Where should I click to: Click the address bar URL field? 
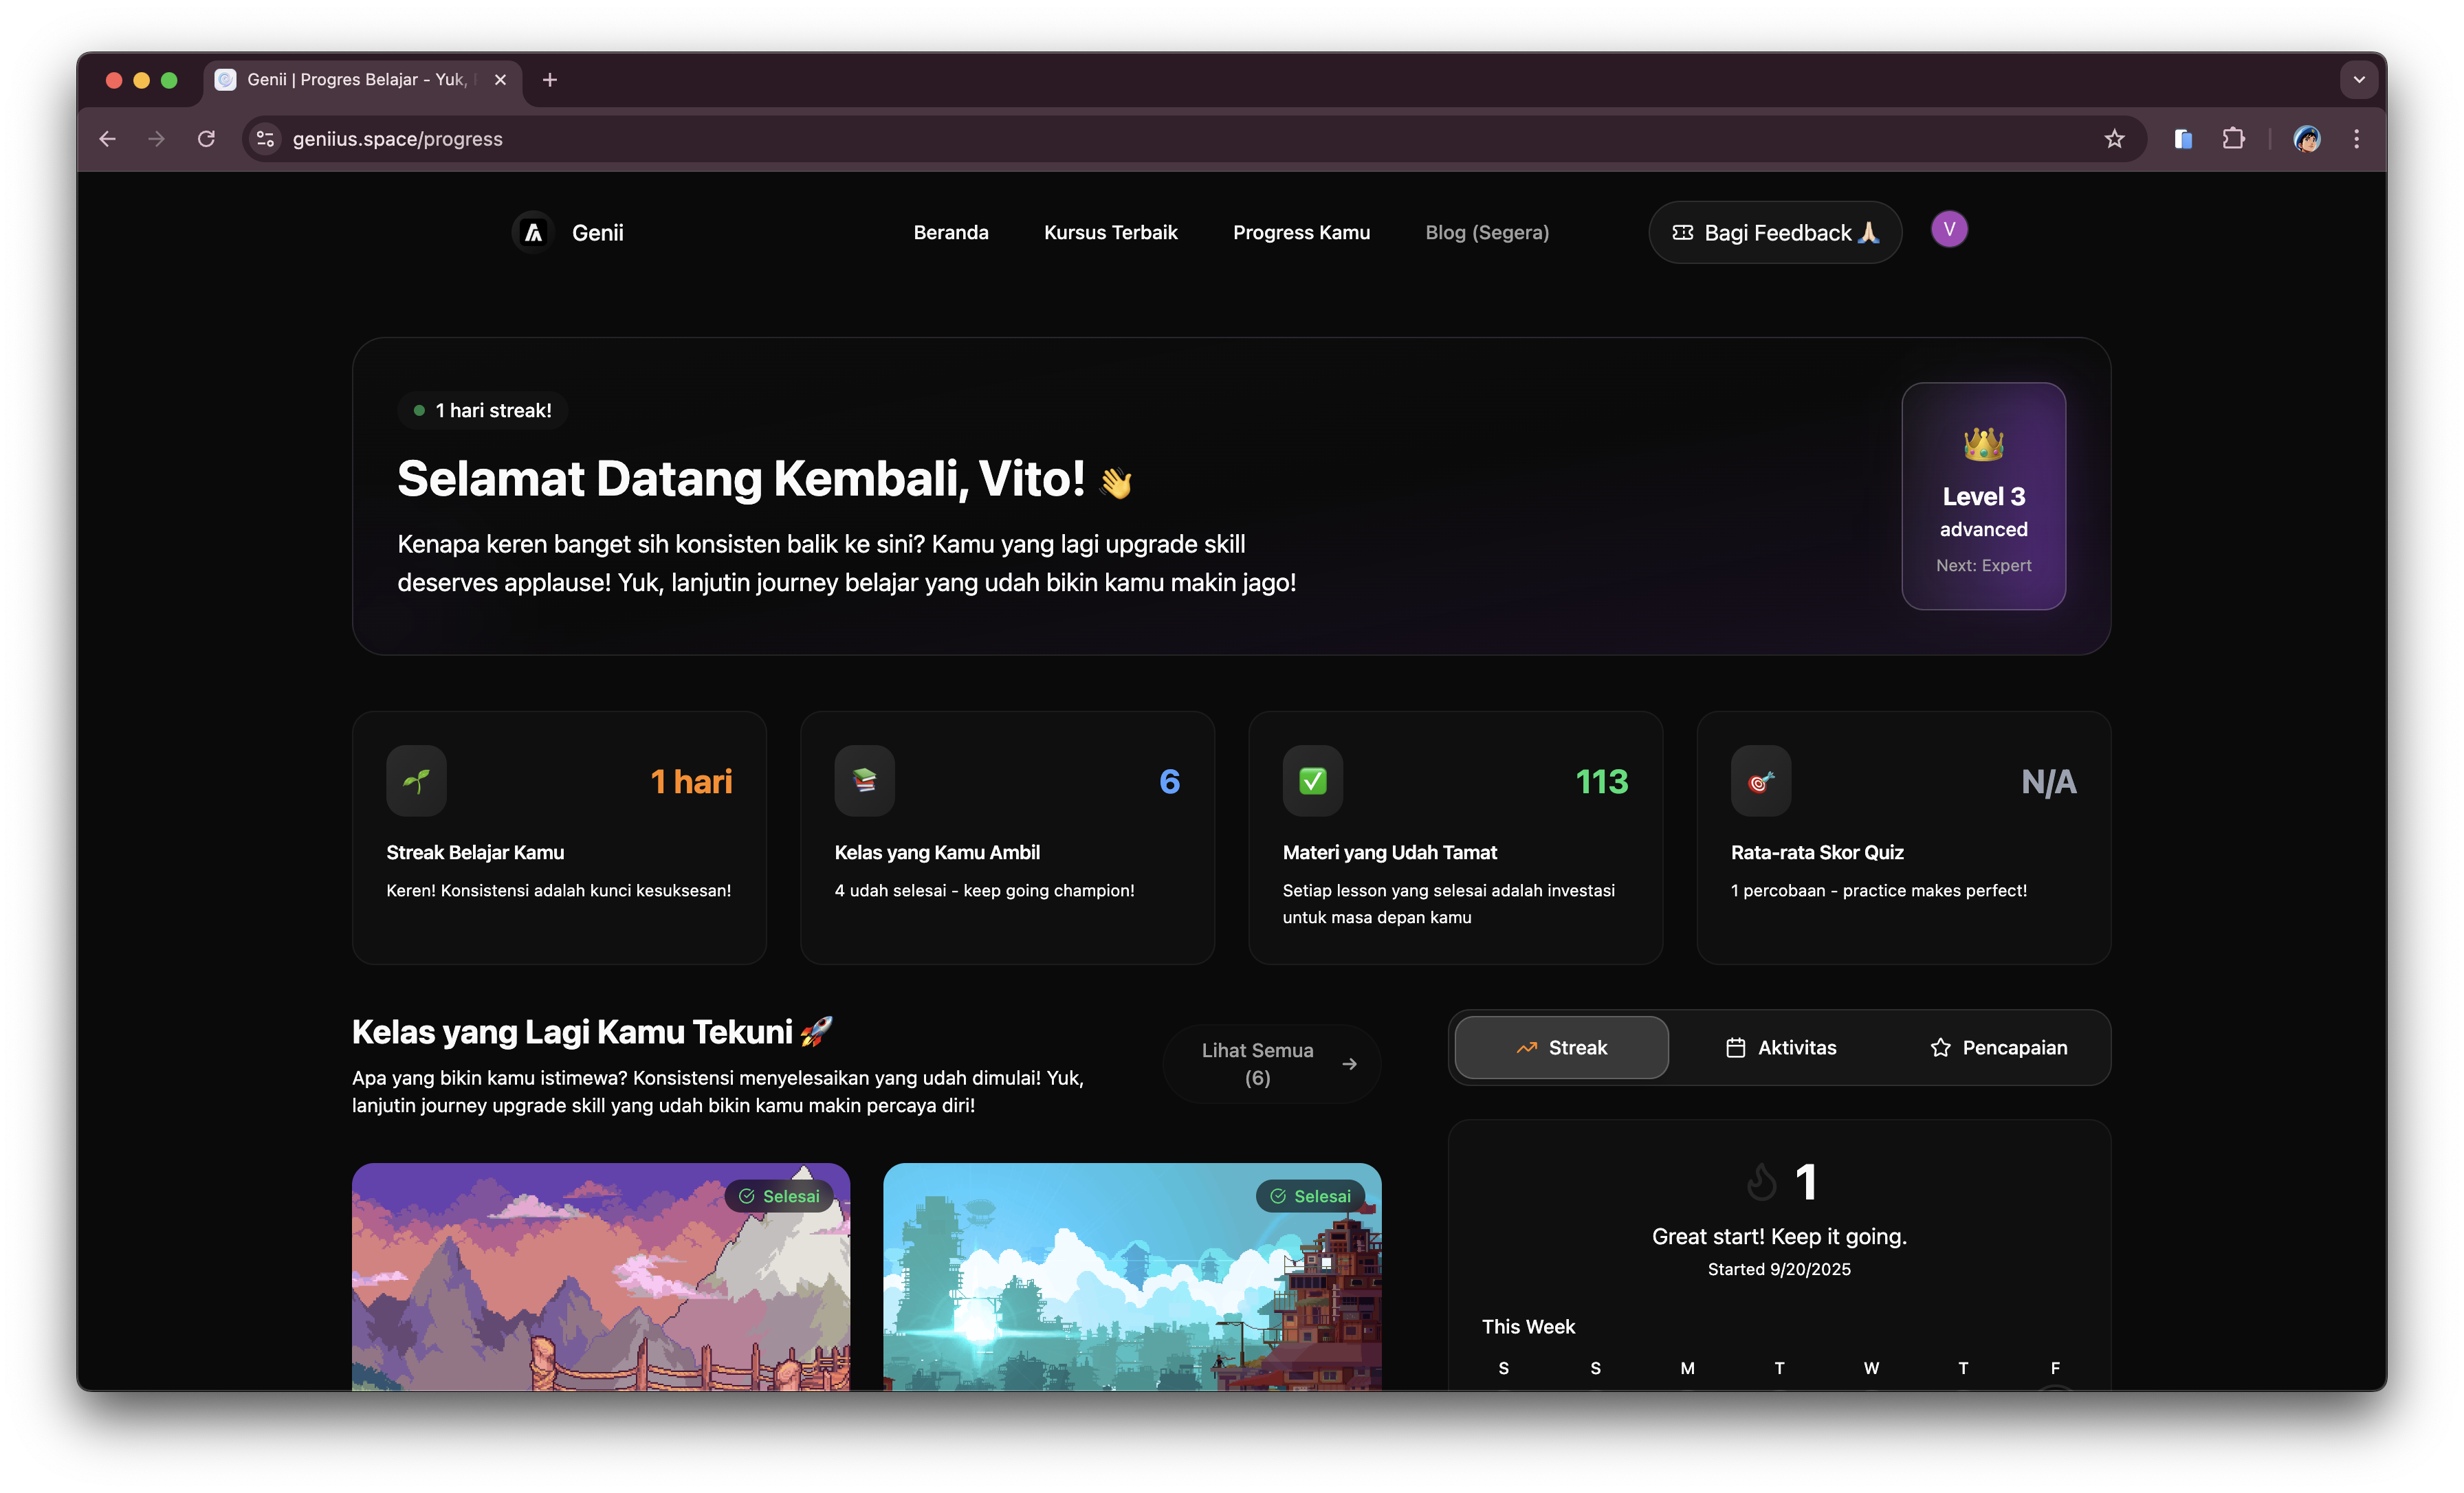click(x=1193, y=139)
